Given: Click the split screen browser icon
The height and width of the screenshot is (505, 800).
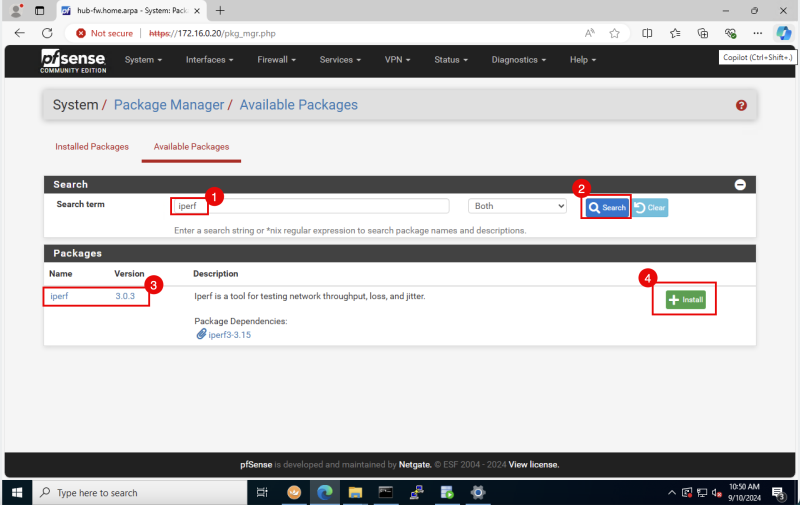Looking at the screenshot, I should [647, 33].
